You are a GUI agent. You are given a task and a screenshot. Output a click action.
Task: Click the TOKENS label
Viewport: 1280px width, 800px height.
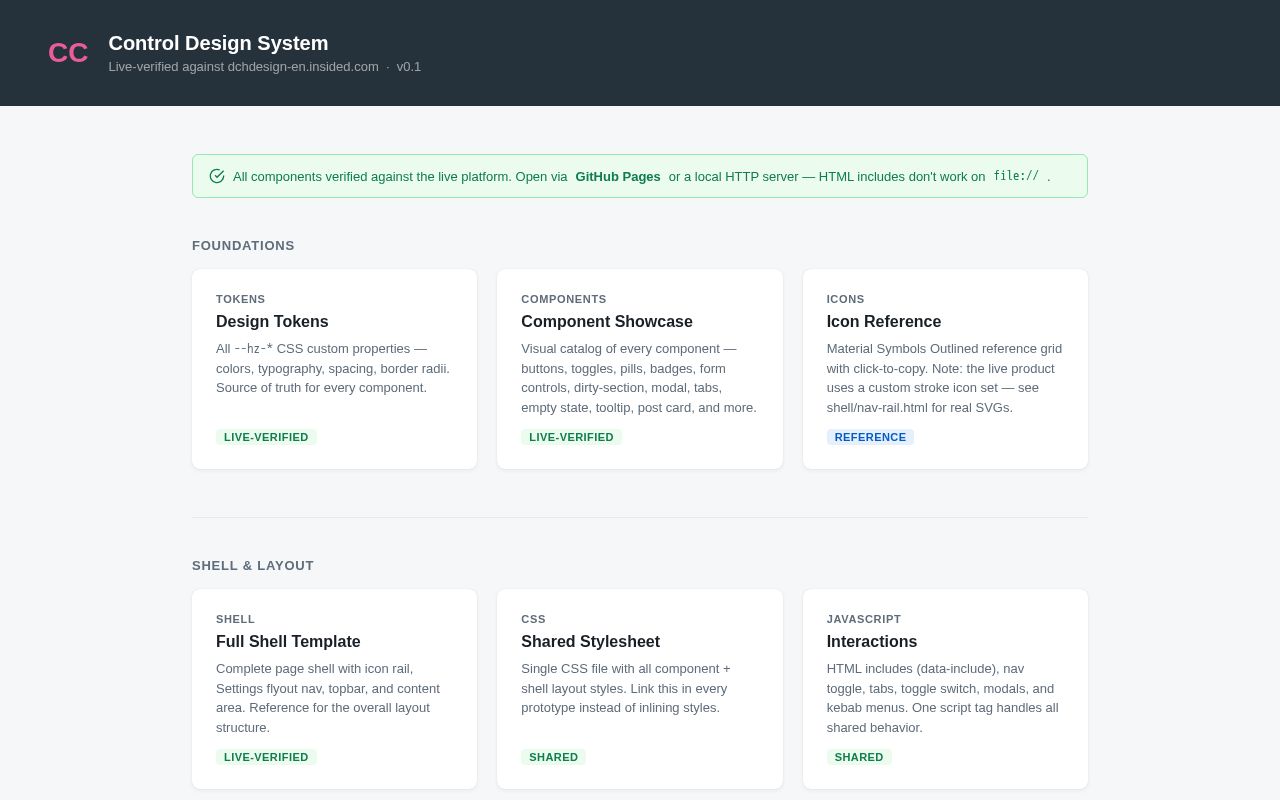(241, 299)
